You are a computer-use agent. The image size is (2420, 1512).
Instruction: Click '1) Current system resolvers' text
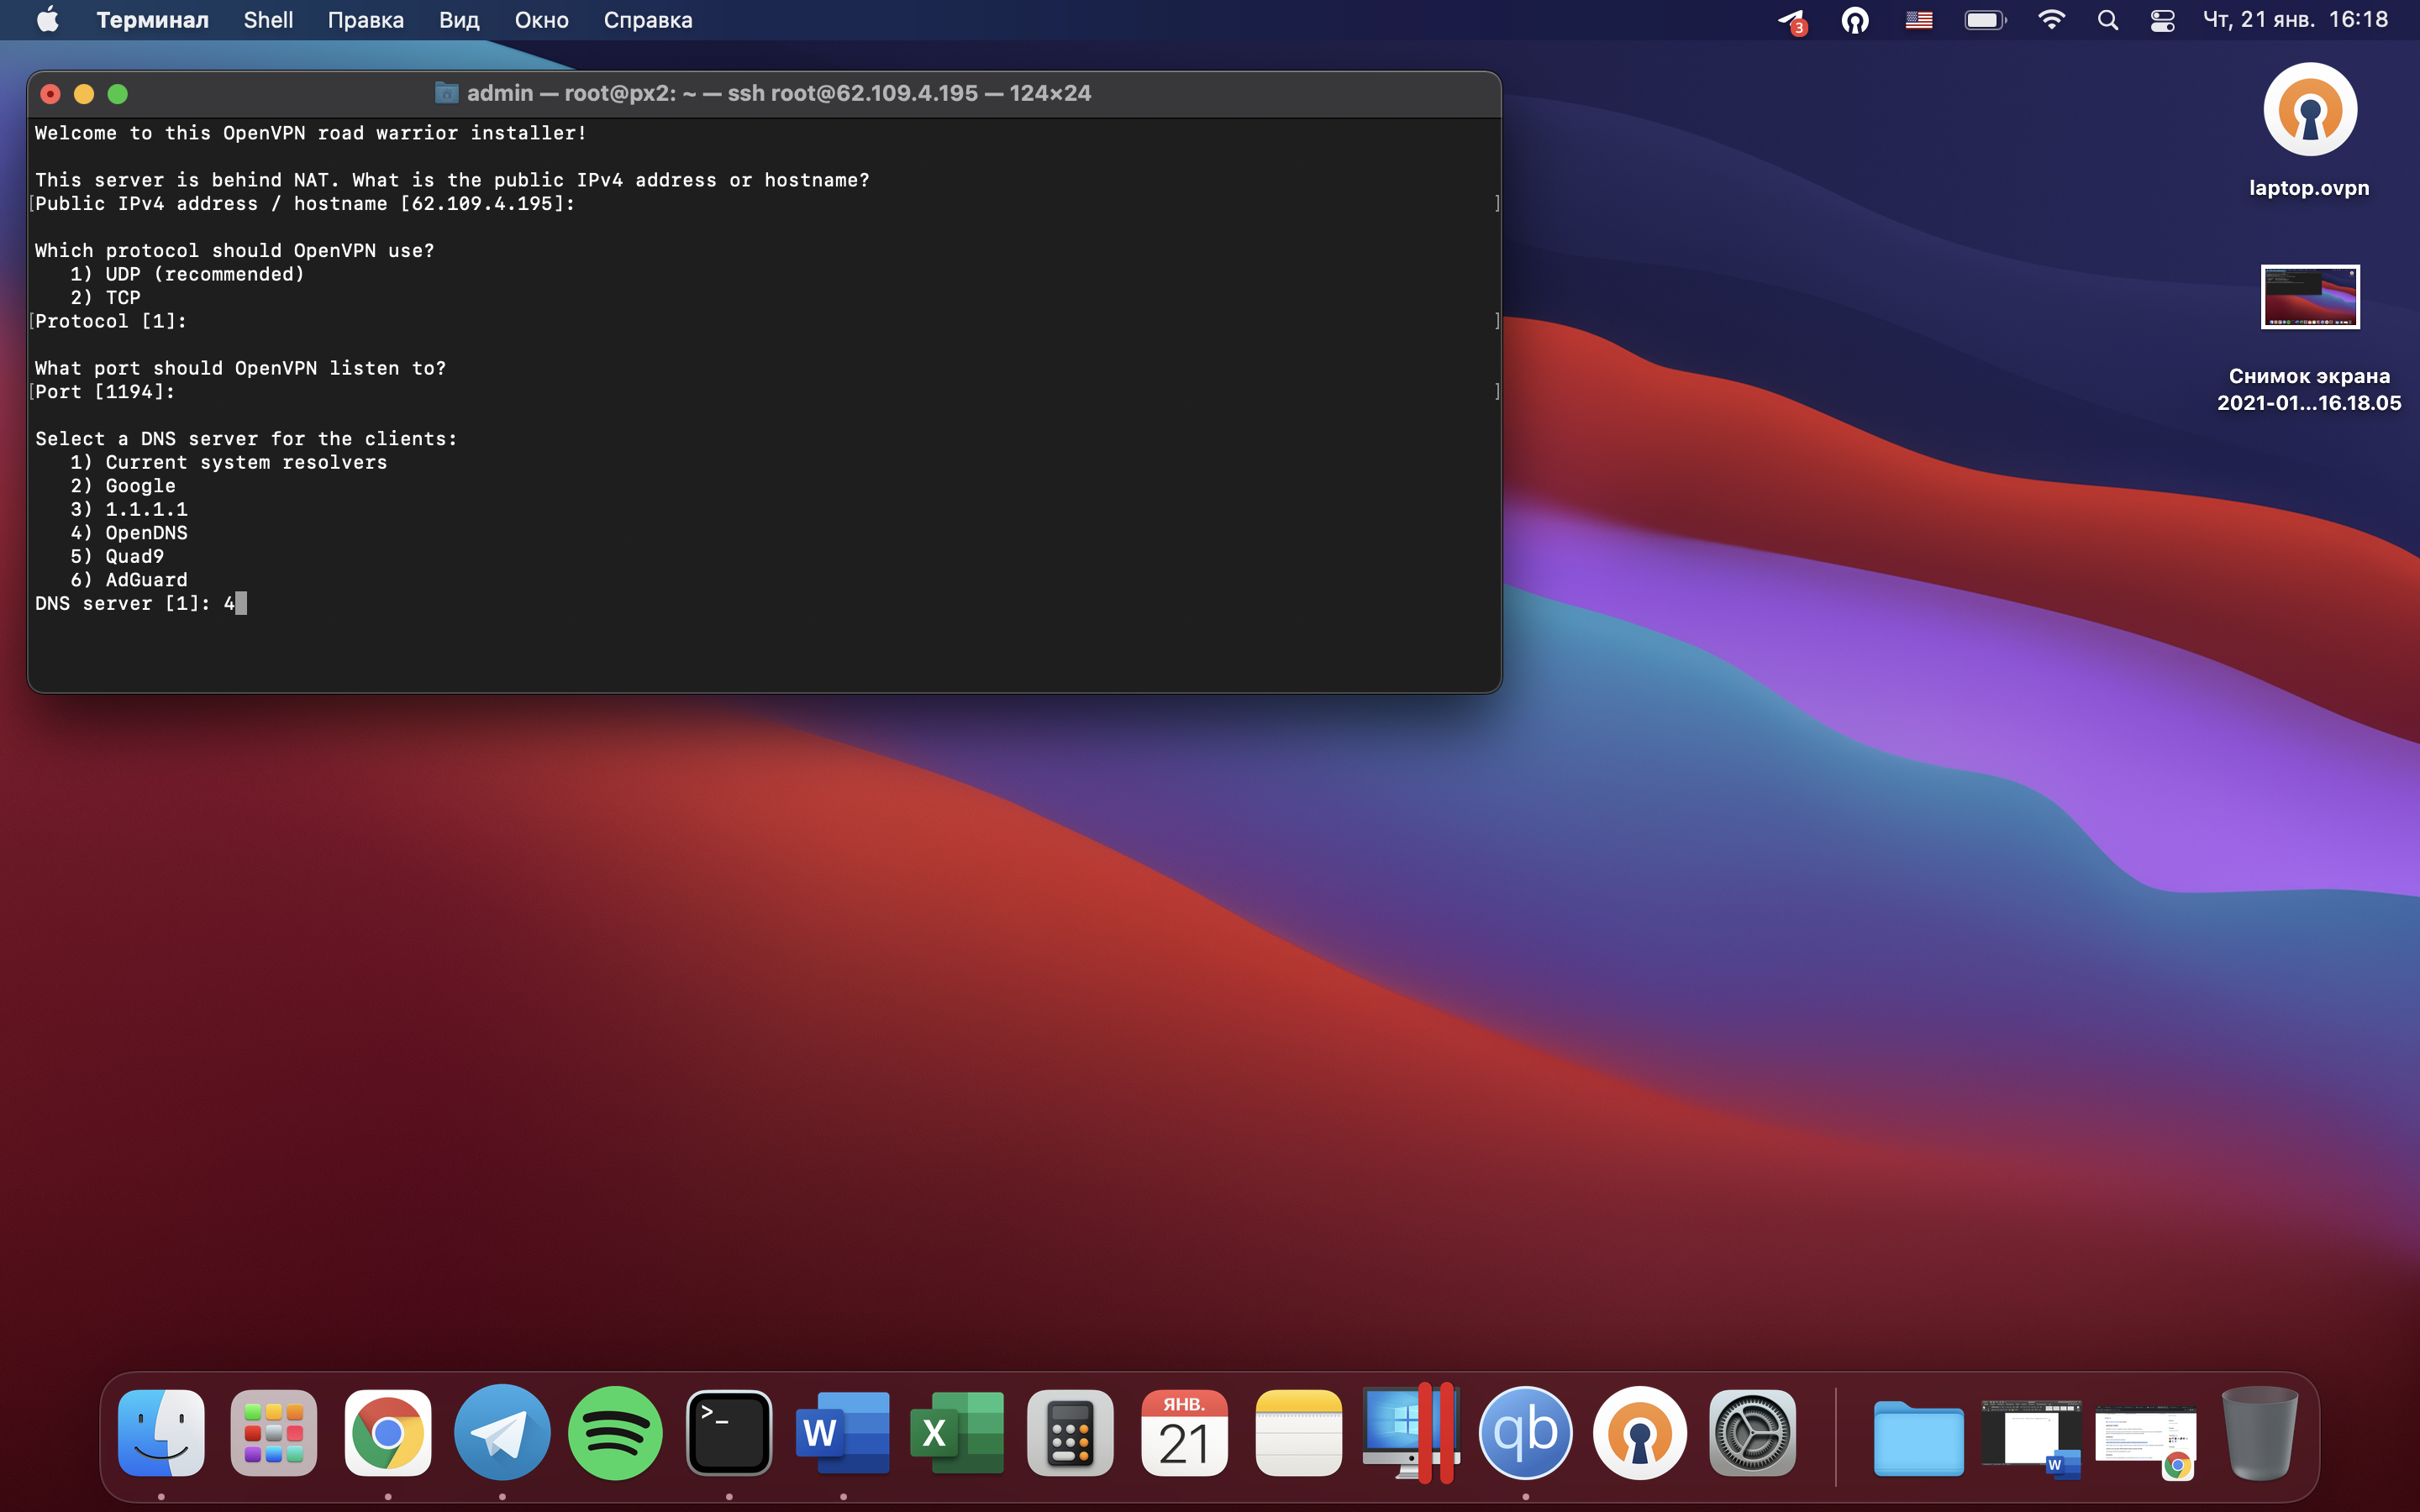click(229, 462)
